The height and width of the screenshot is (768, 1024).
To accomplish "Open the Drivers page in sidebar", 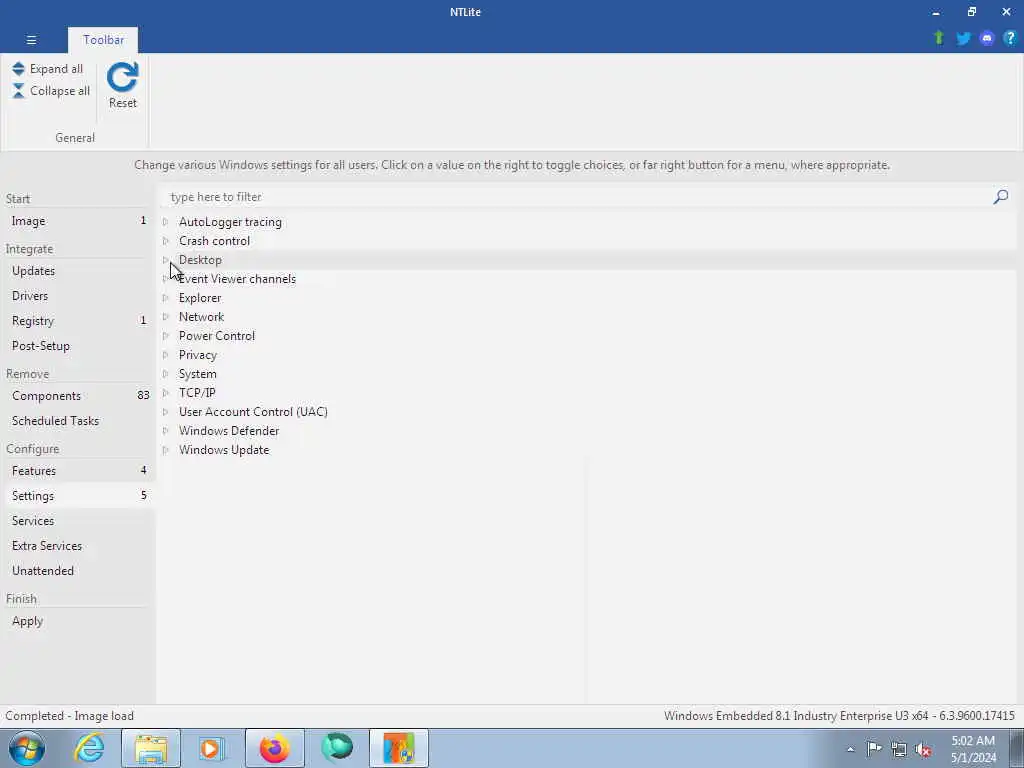I will tap(78, 296).
